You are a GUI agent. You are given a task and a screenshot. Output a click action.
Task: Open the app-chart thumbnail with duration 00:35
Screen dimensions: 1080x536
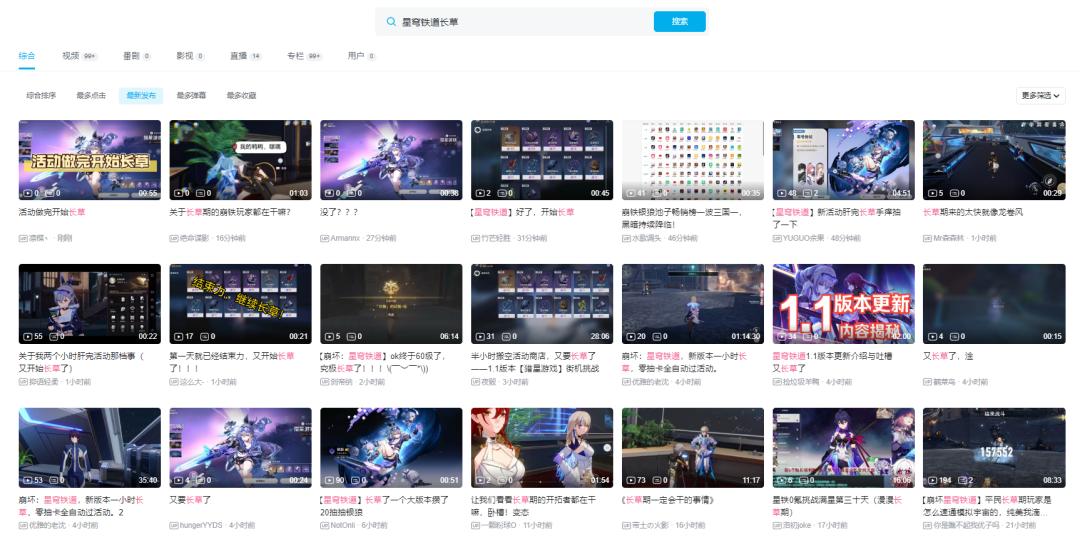[x=693, y=160]
